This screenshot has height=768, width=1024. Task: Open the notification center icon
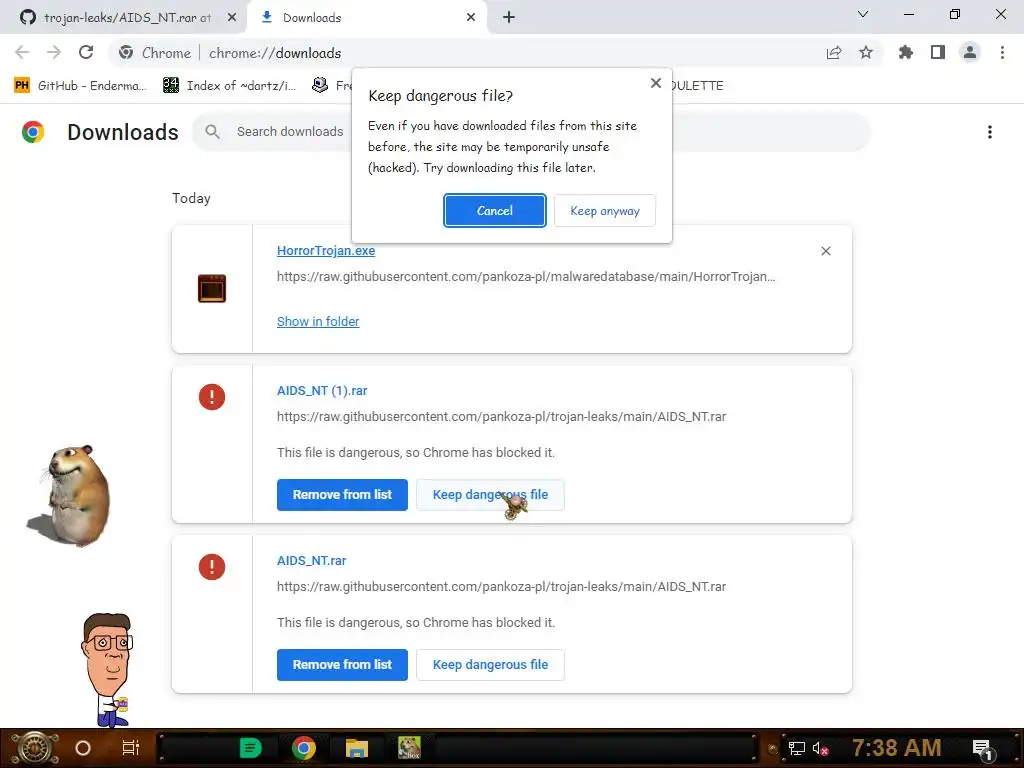click(x=982, y=748)
